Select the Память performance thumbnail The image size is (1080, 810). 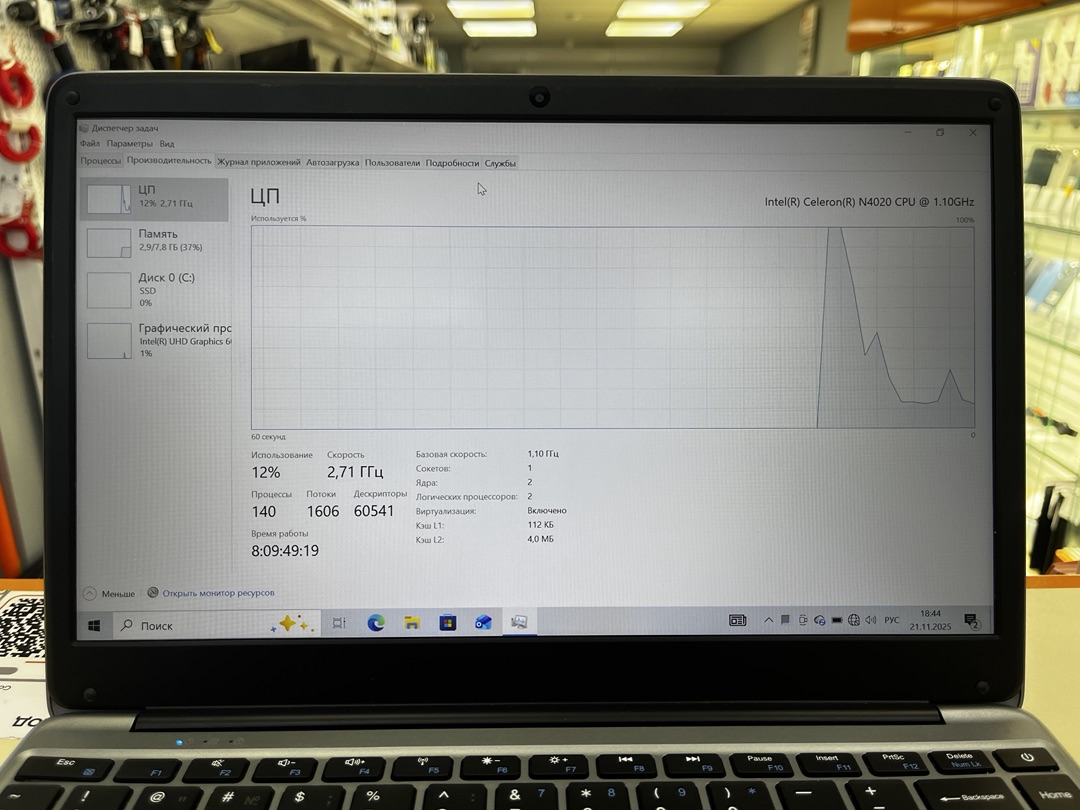coord(154,240)
